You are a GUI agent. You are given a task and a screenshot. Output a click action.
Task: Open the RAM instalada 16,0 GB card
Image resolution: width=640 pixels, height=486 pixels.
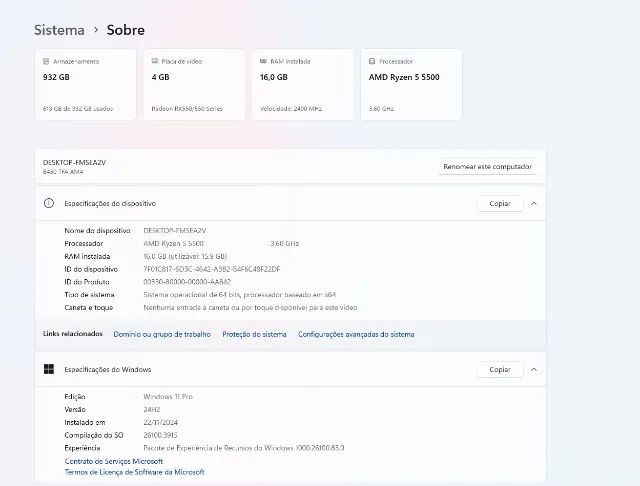[x=303, y=84]
